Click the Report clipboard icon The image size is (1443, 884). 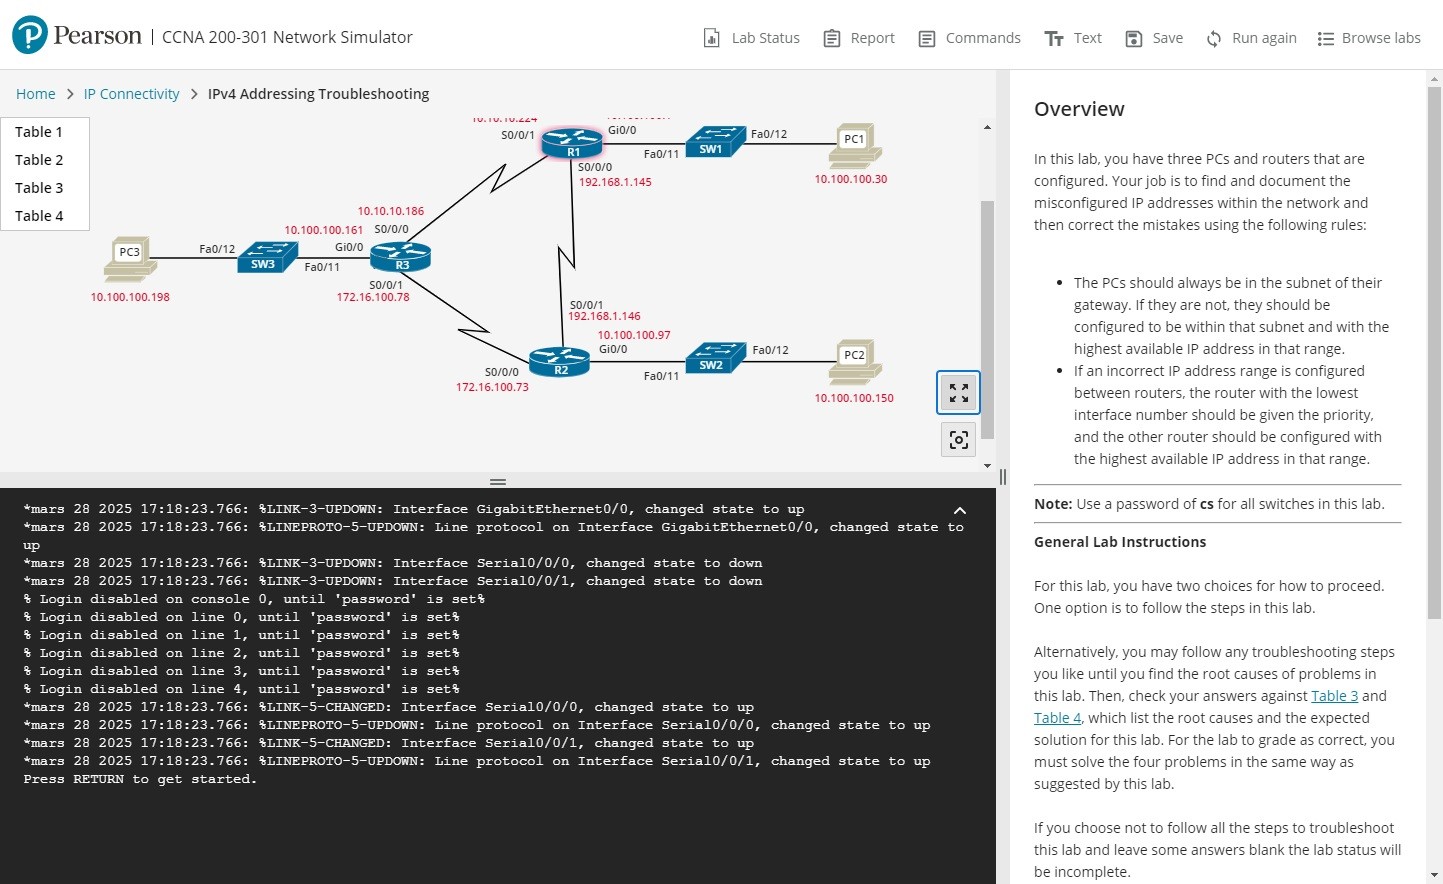tap(832, 38)
